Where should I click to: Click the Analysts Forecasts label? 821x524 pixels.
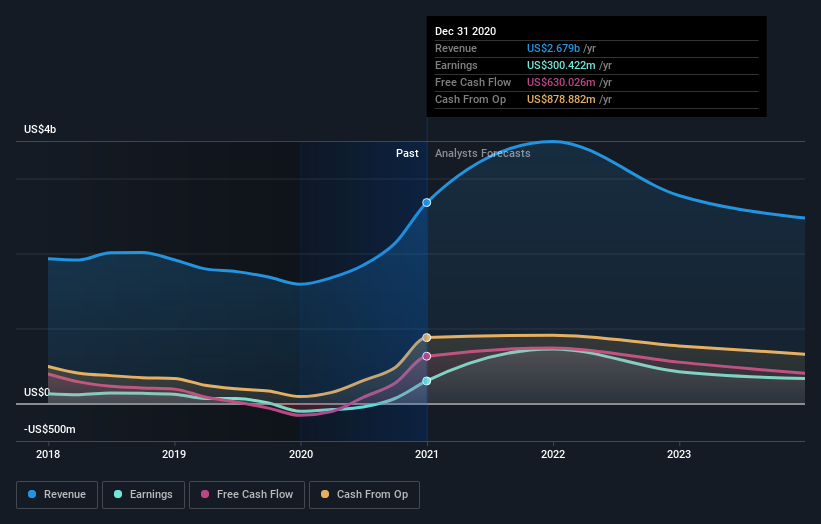click(x=483, y=153)
